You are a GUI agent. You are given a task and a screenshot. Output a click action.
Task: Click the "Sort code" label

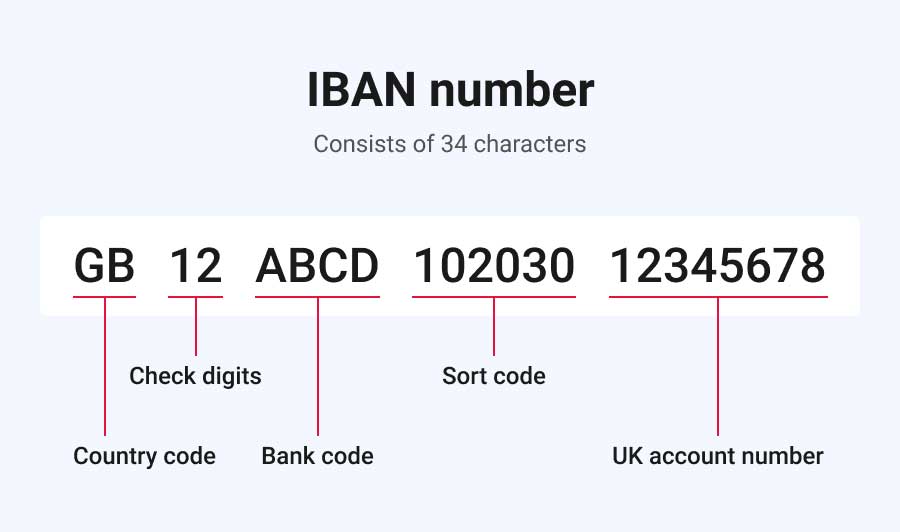(494, 376)
